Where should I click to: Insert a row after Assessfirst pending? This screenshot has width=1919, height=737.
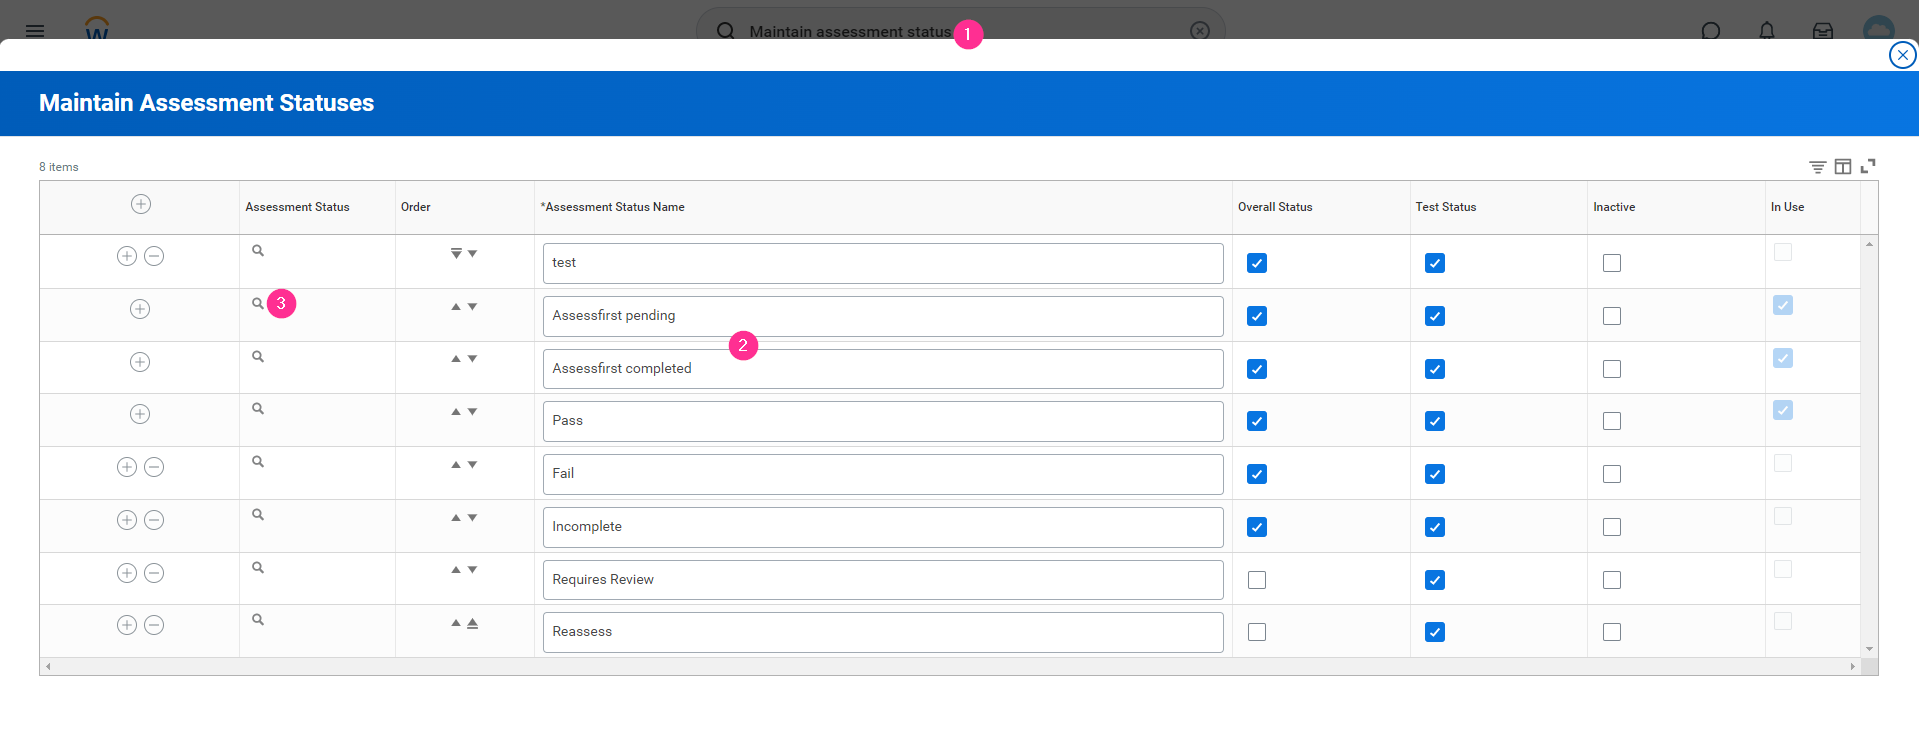(x=140, y=309)
